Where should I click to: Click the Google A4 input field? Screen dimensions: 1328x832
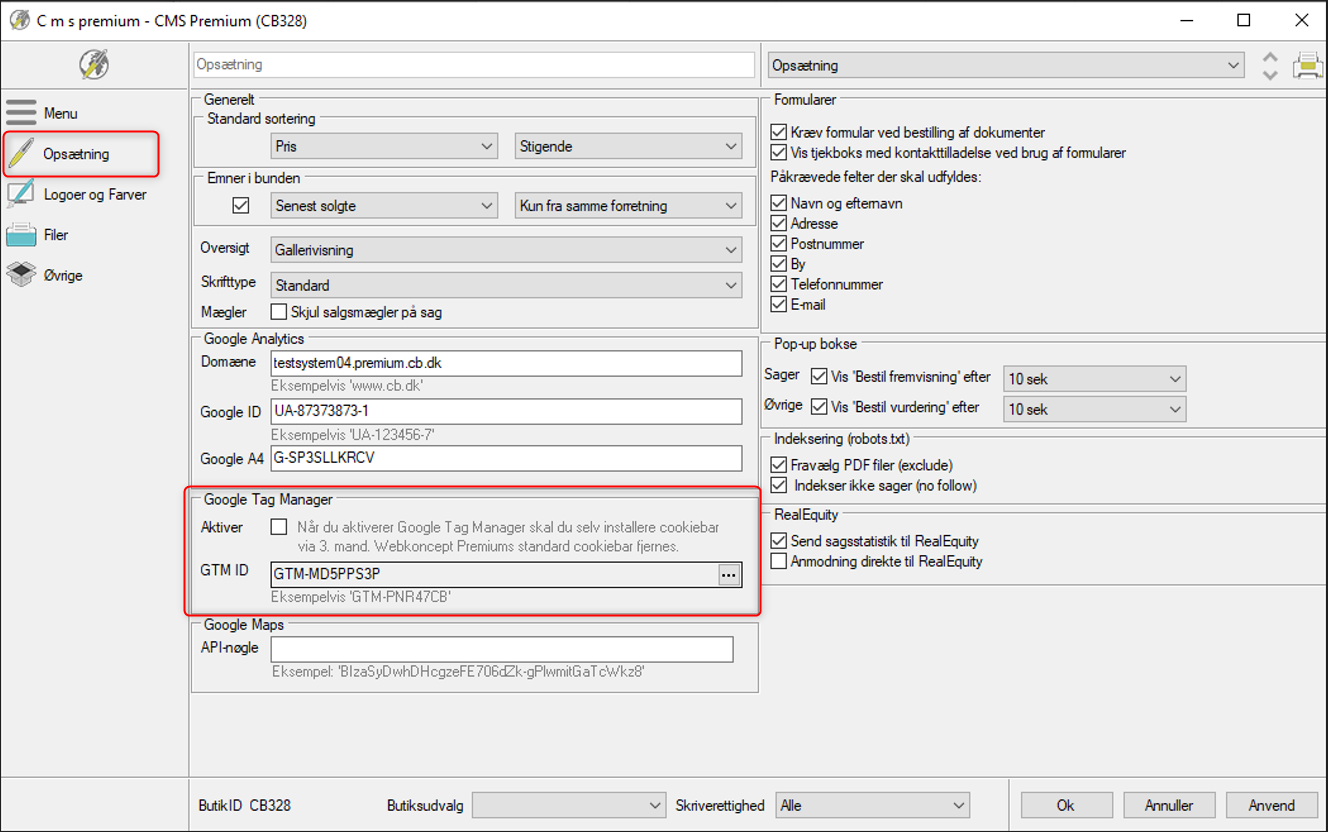pos(507,459)
